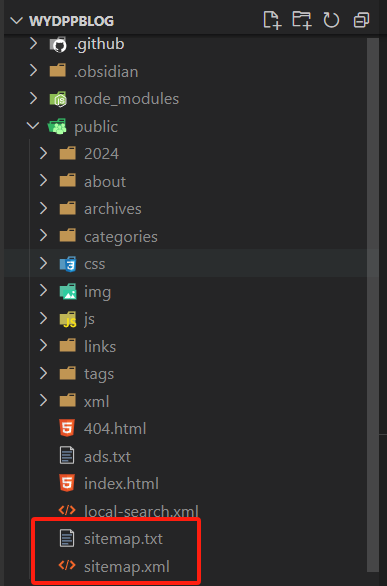The width and height of the screenshot is (387, 586).
Task: Click the HTML5 icon beside index.html
Action: pos(67,484)
